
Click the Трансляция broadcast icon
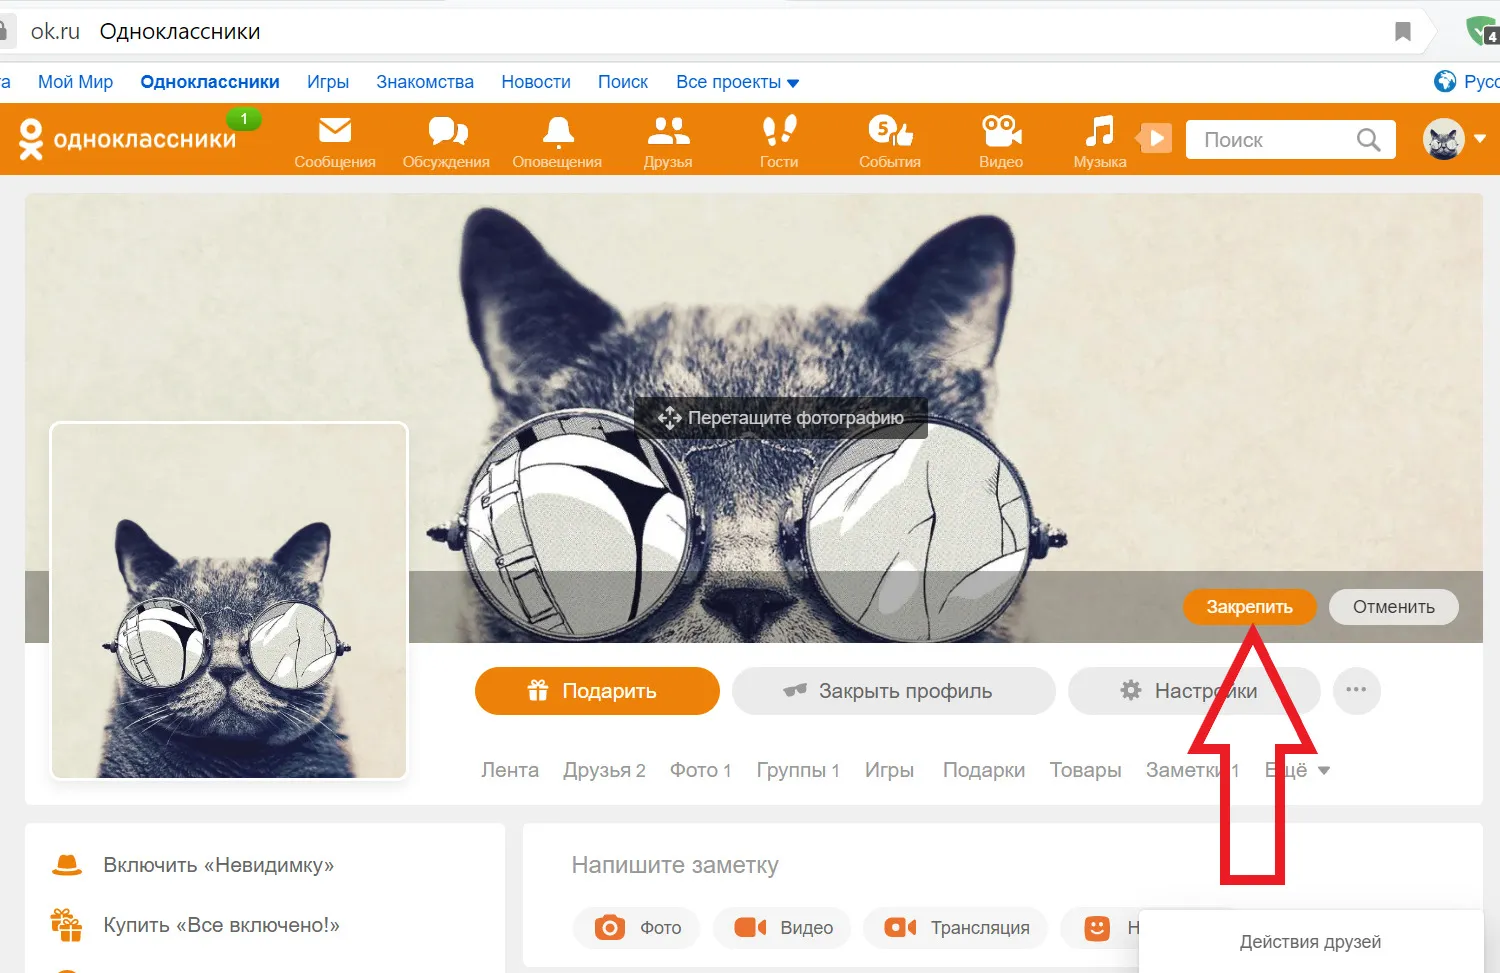point(900,927)
